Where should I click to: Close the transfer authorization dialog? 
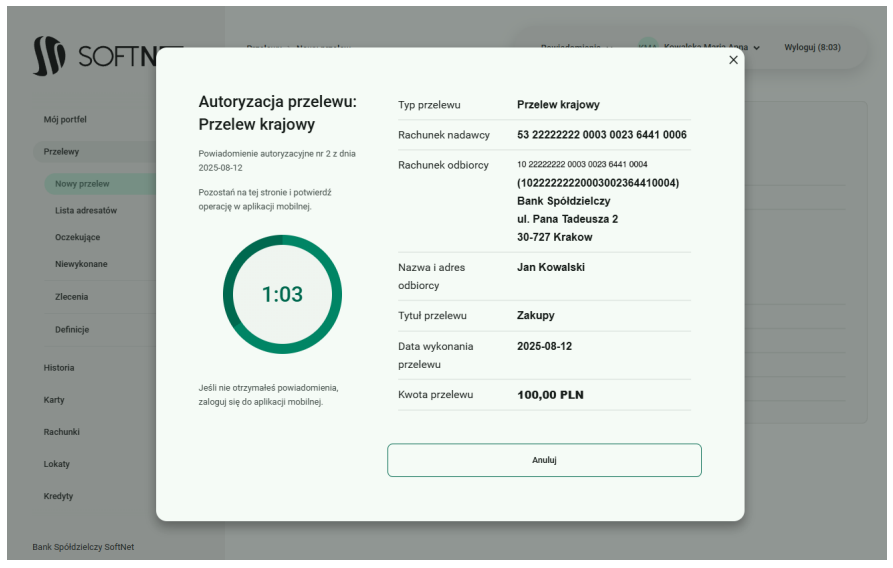coord(733,60)
